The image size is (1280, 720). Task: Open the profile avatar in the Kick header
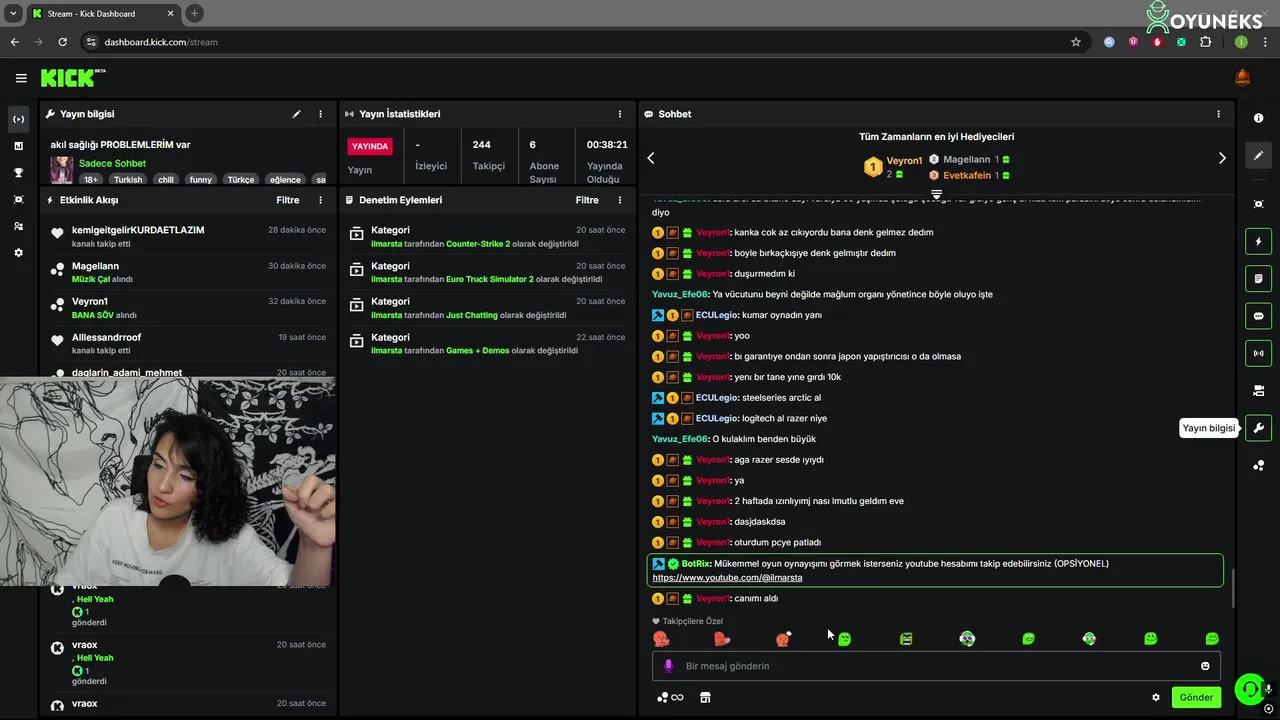[1243, 78]
